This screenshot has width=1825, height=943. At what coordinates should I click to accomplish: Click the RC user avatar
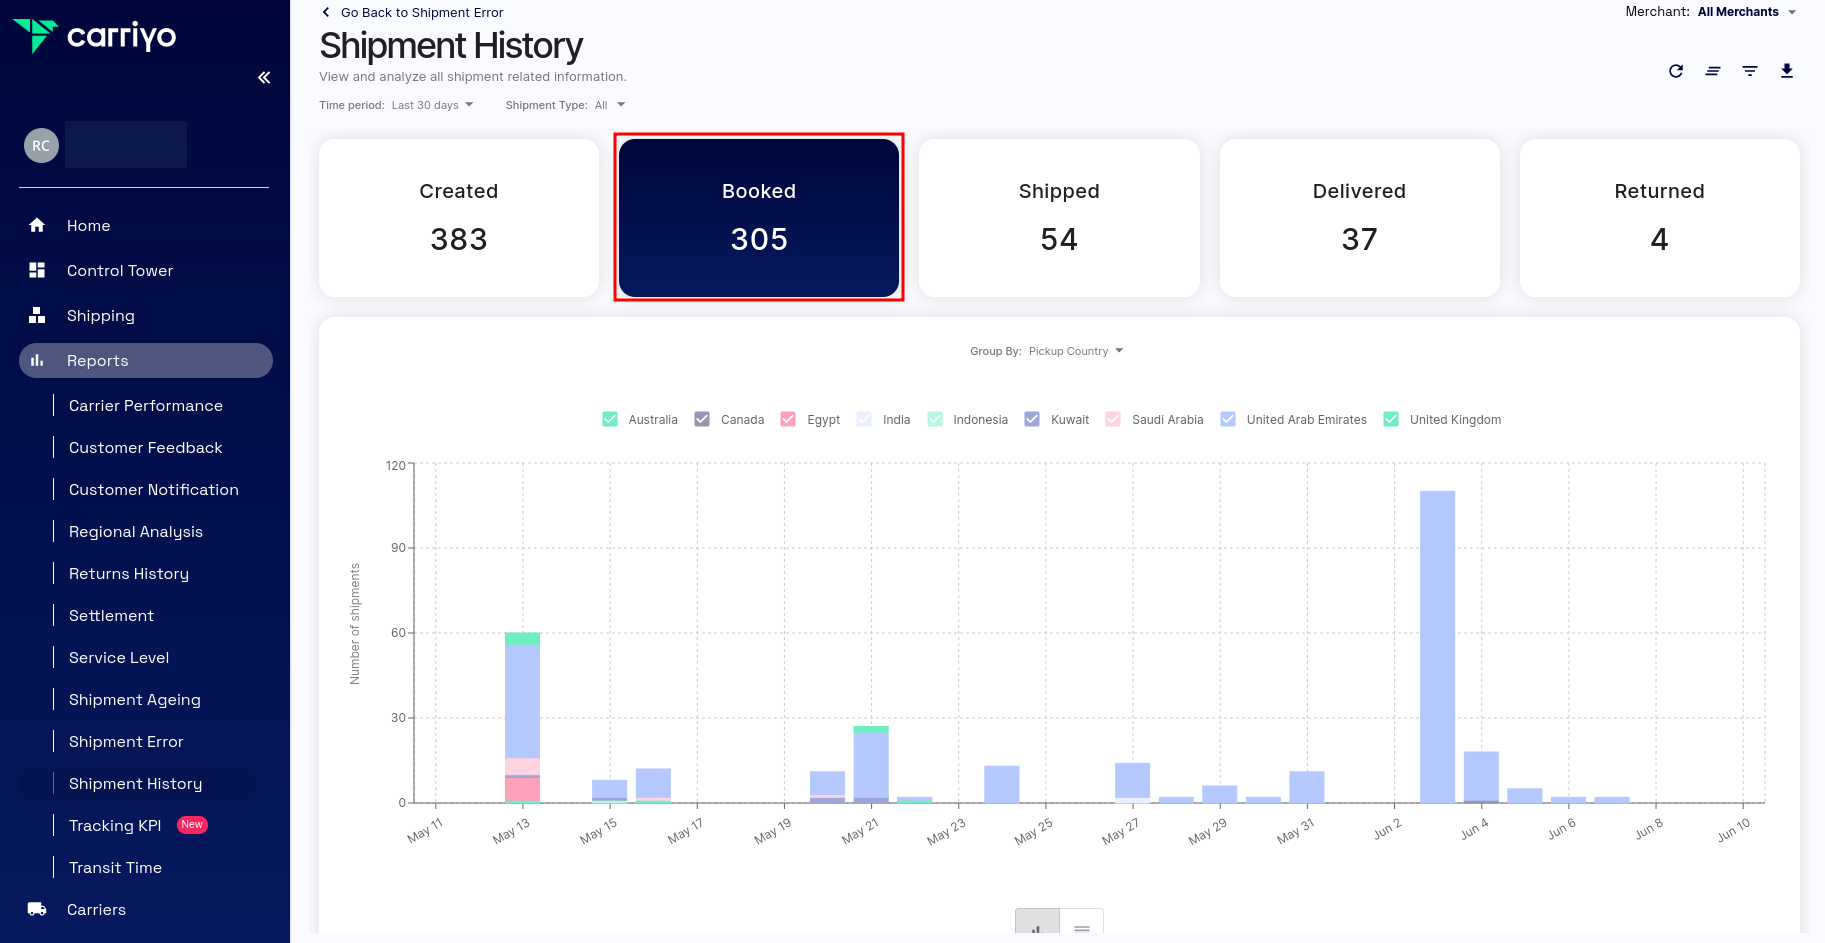[41, 146]
